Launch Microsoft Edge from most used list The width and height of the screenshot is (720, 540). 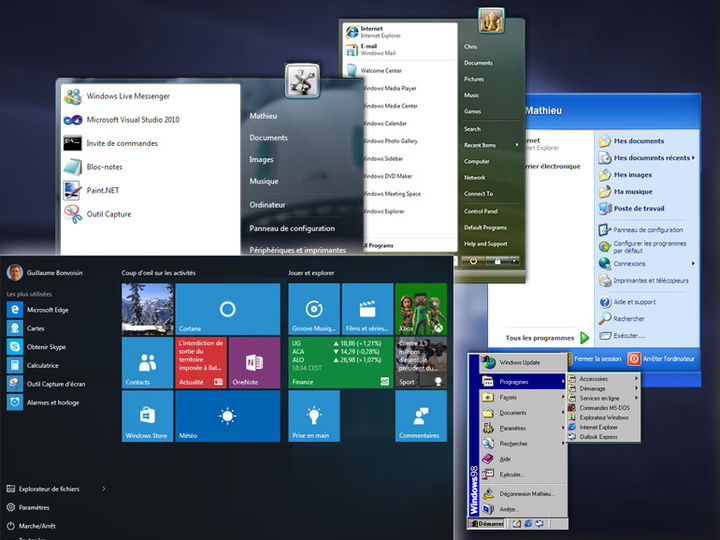click(47, 310)
